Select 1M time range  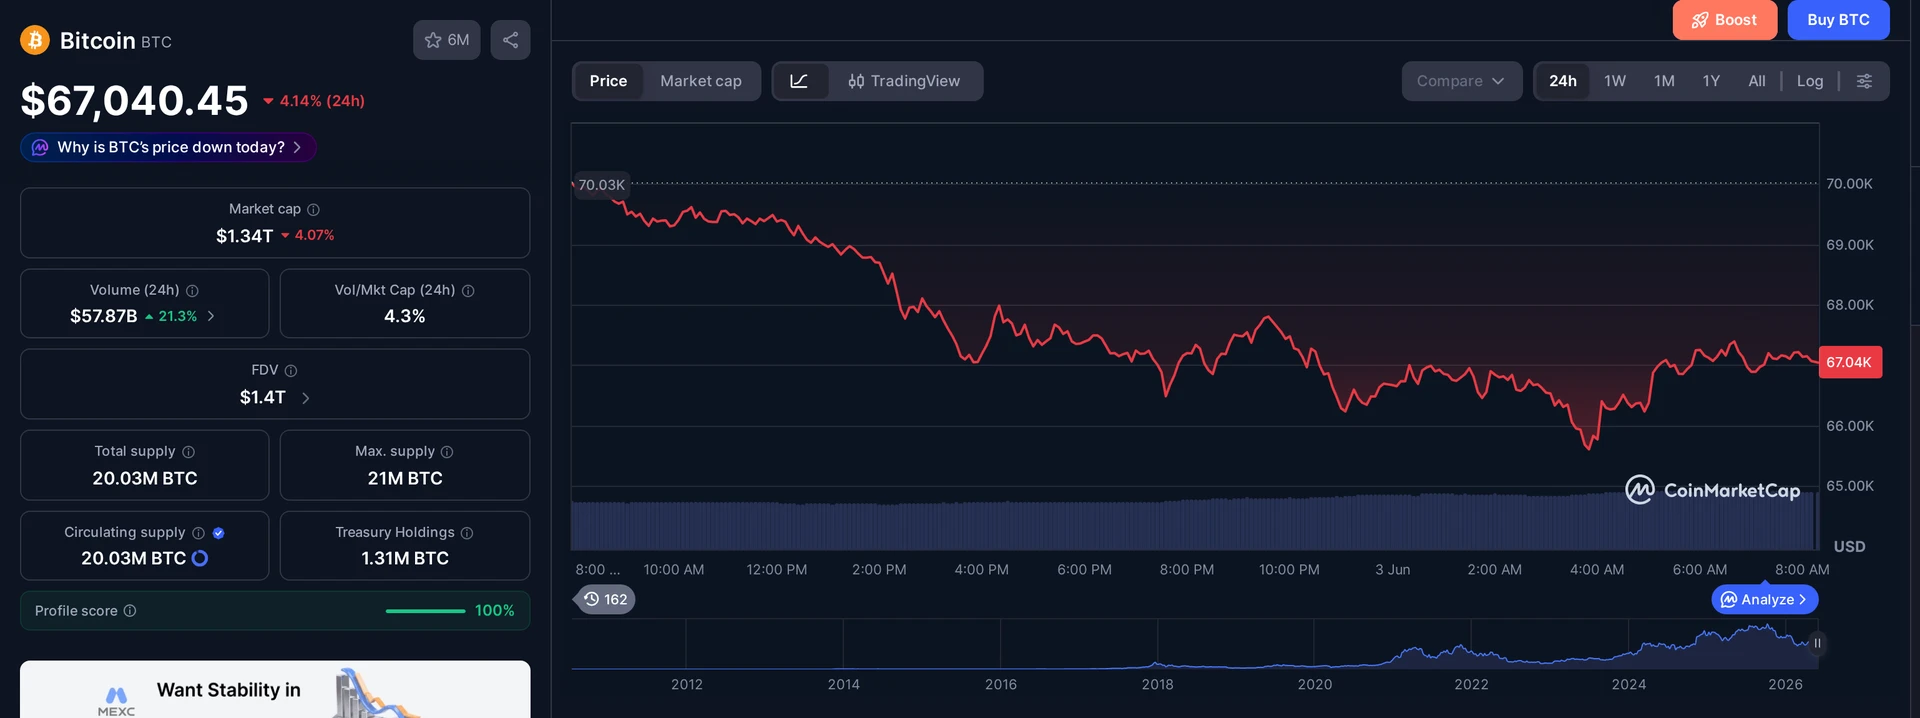(x=1664, y=81)
